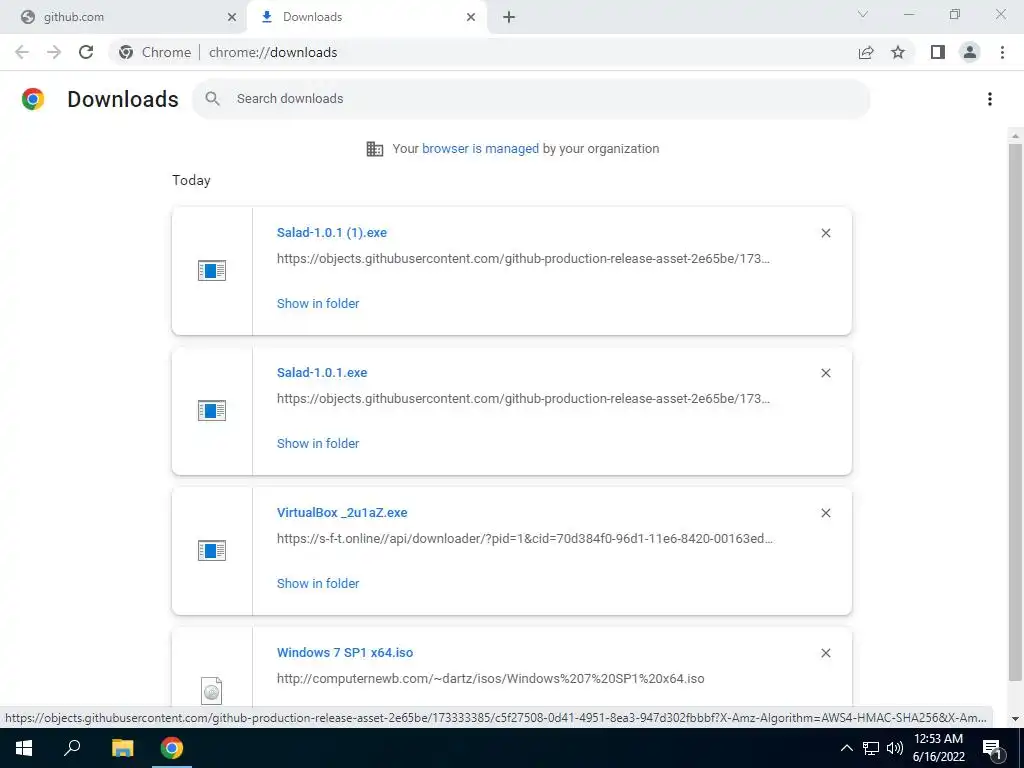Remove VirtualBox _2u1aZ.exe from the list
Image resolution: width=1024 pixels, height=768 pixels.
click(x=825, y=513)
